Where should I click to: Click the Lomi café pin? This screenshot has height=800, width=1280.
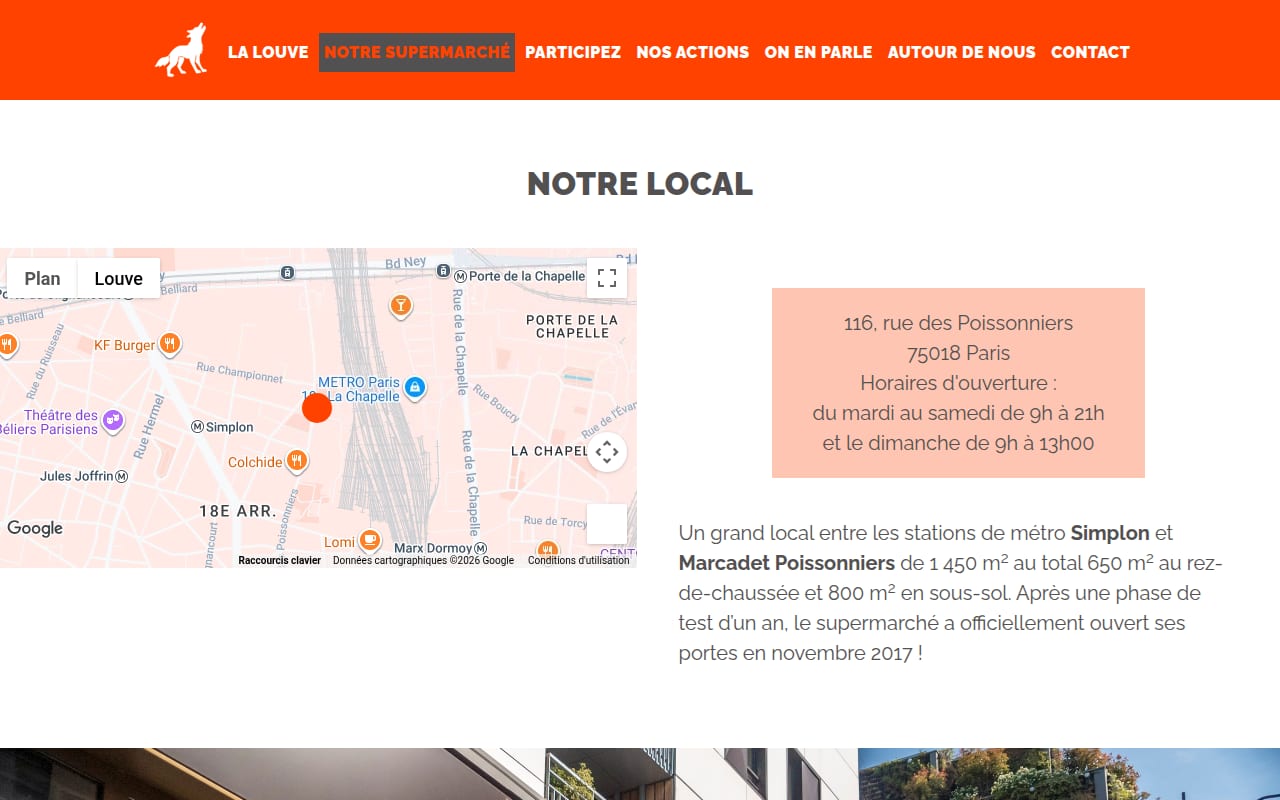pyautogui.click(x=370, y=541)
